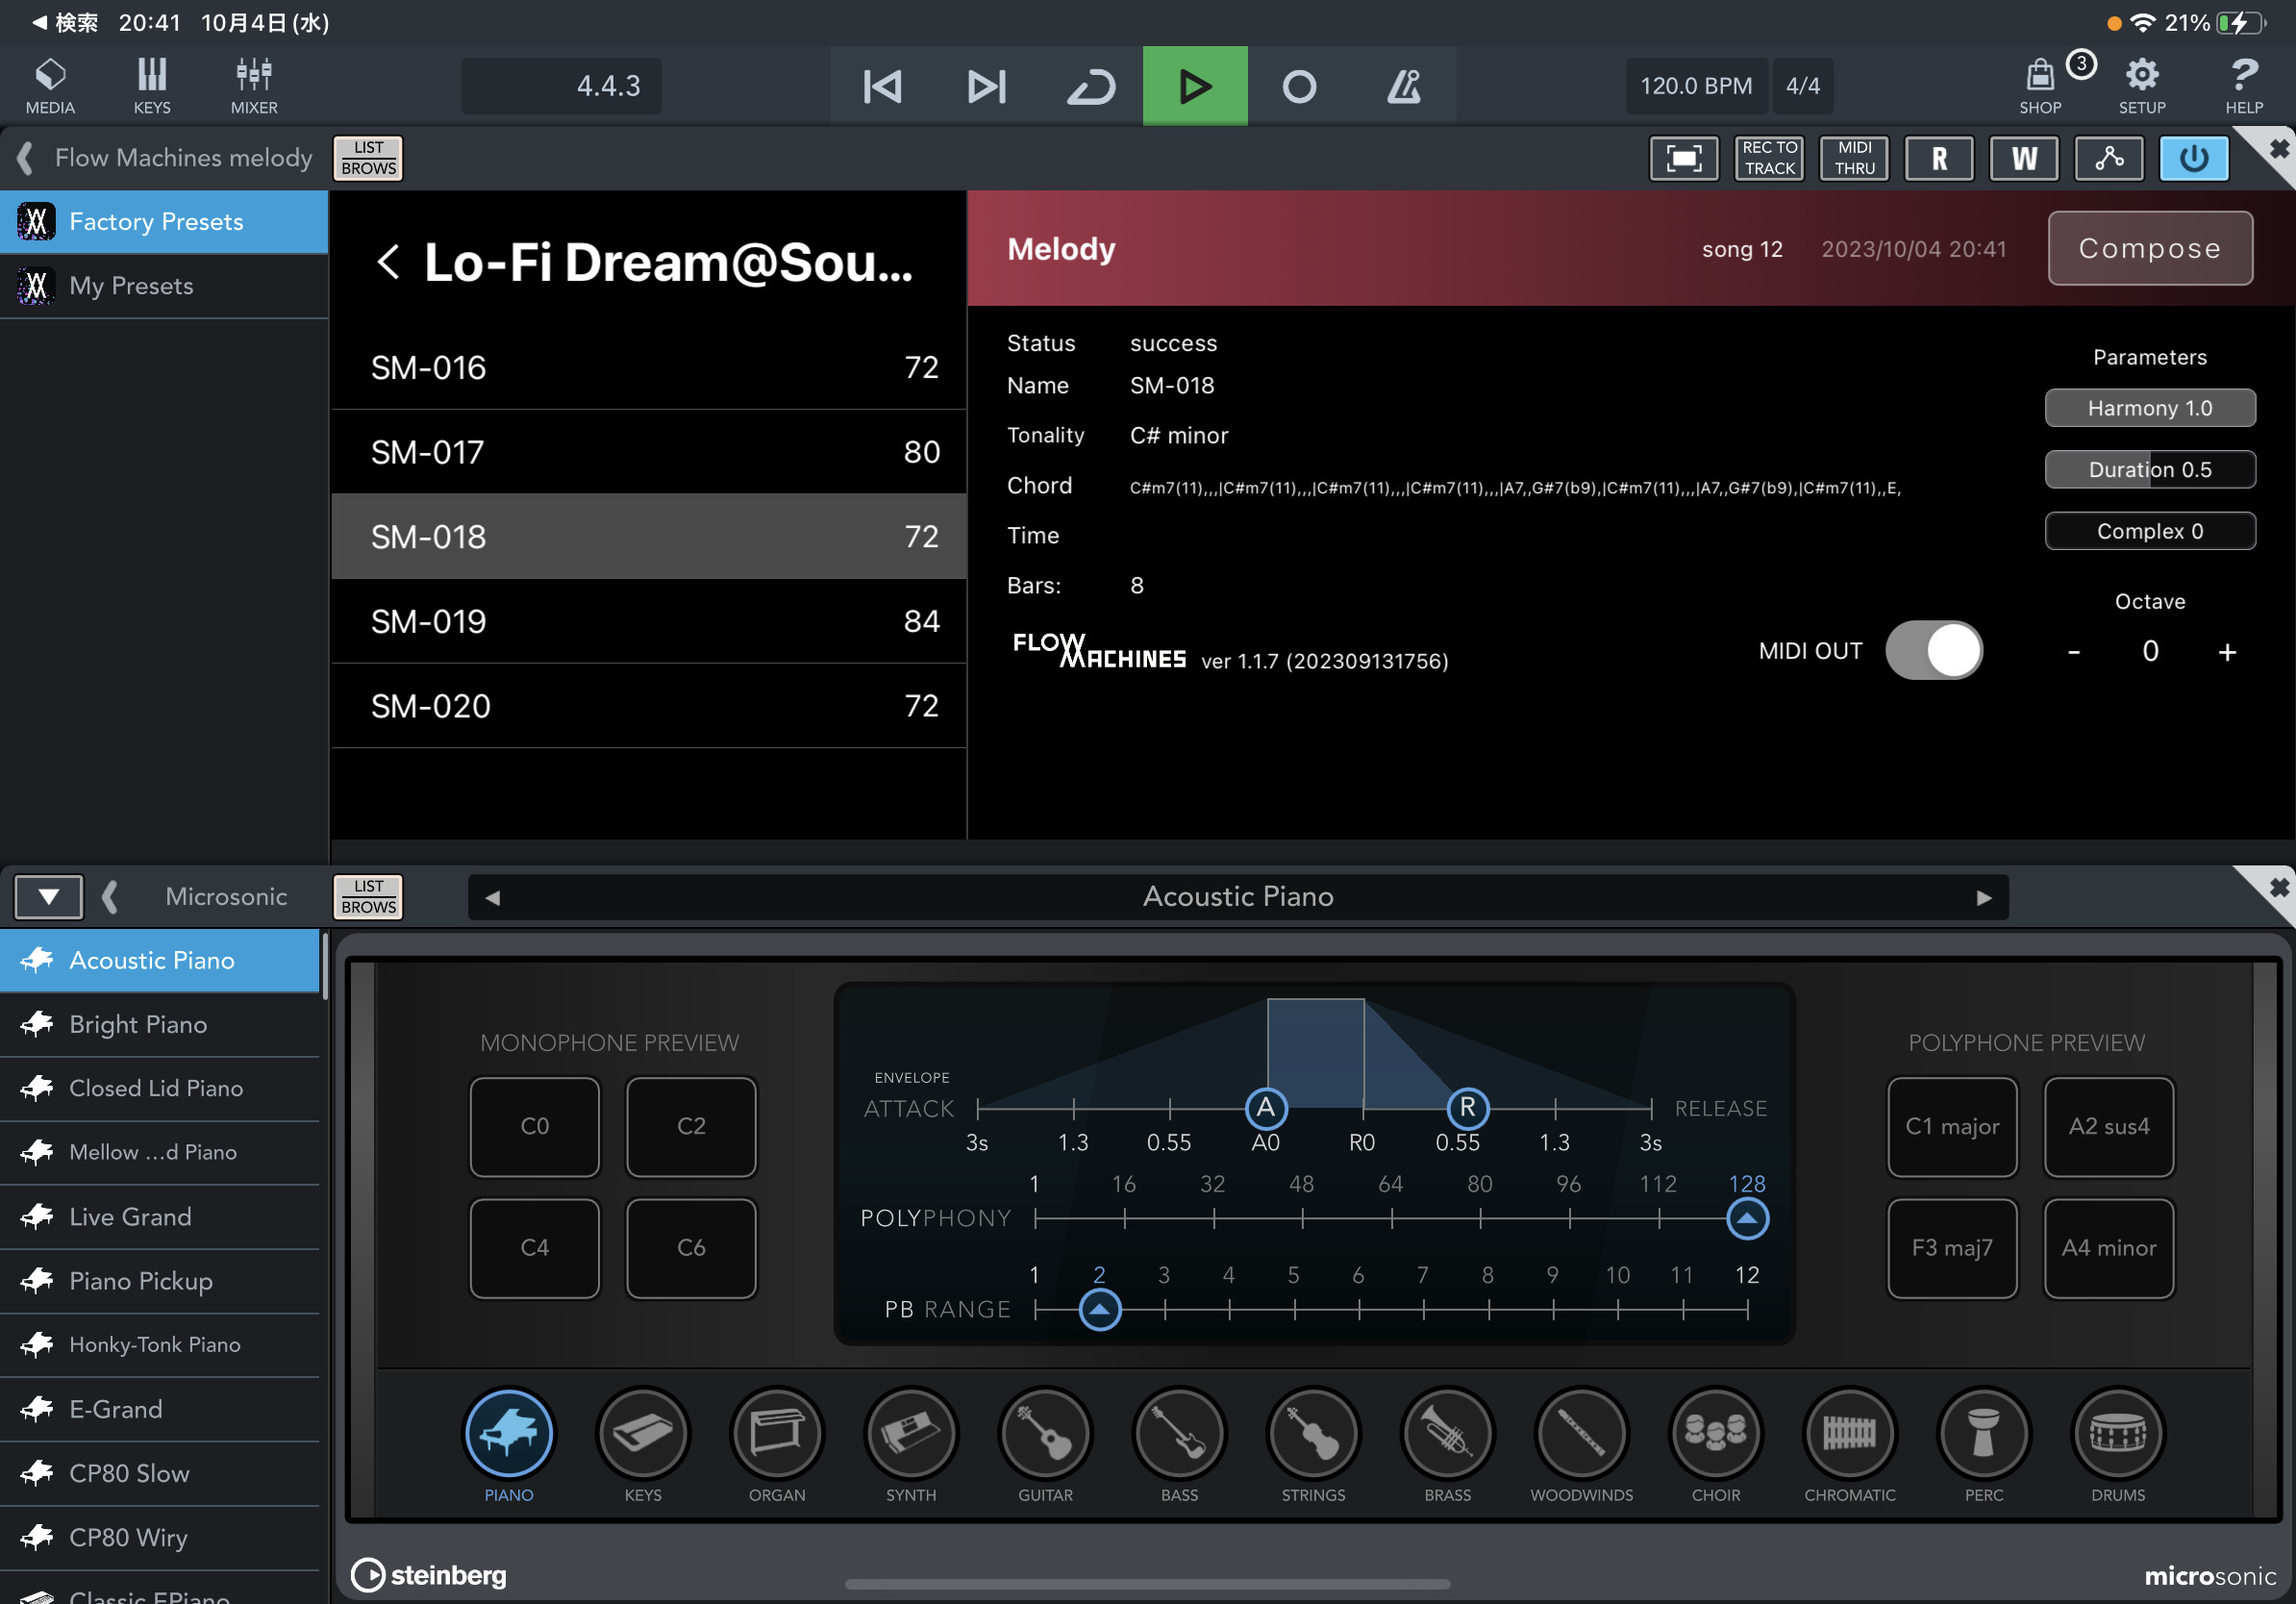Increase Octave with the plus stepper
2296x1604 pixels.
coord(2227,652)
